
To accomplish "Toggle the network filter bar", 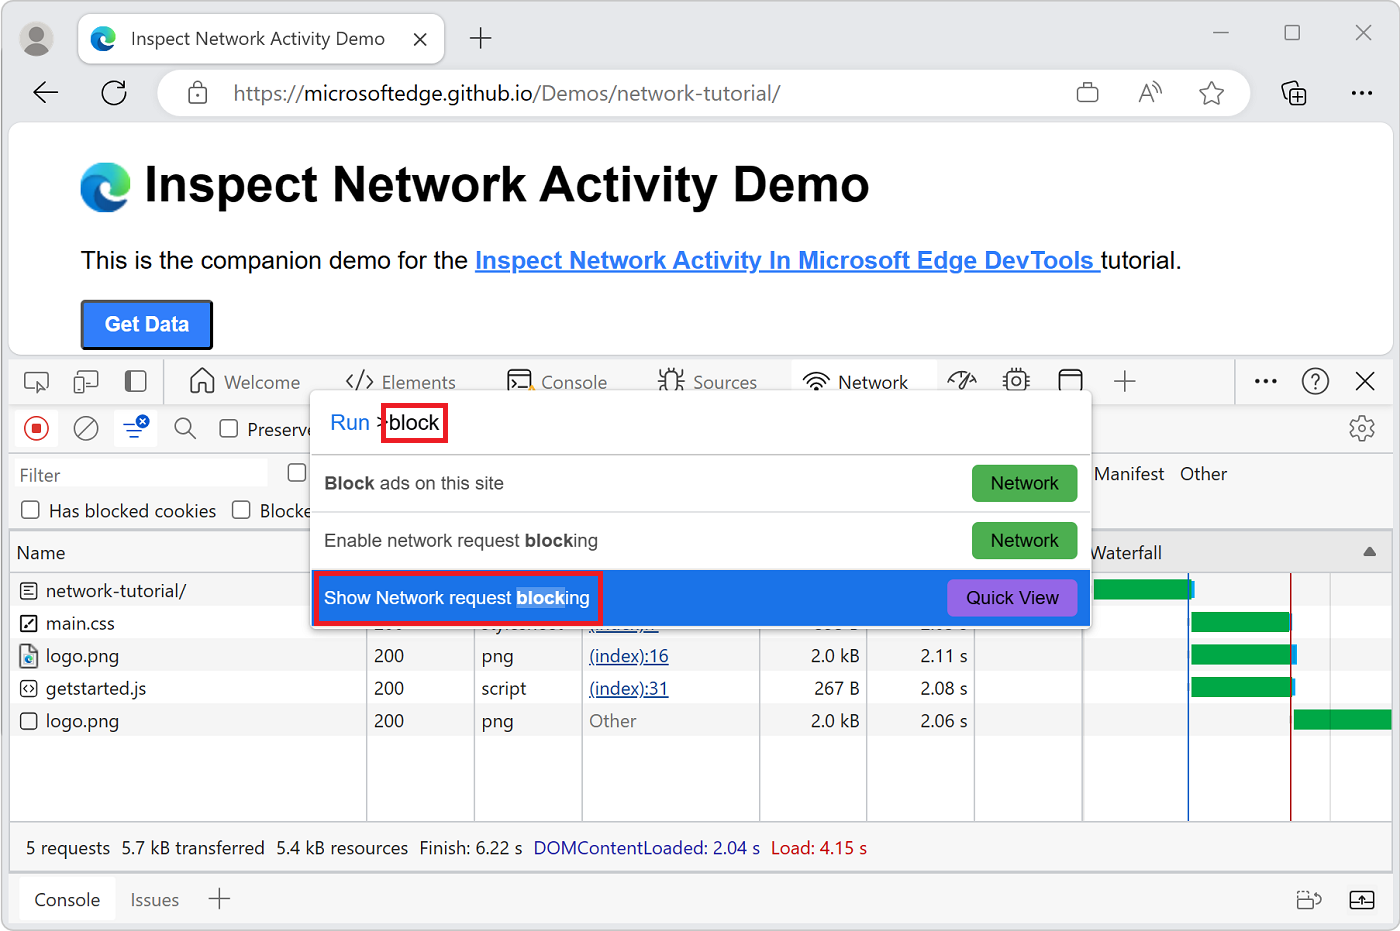I will point(135,428).
